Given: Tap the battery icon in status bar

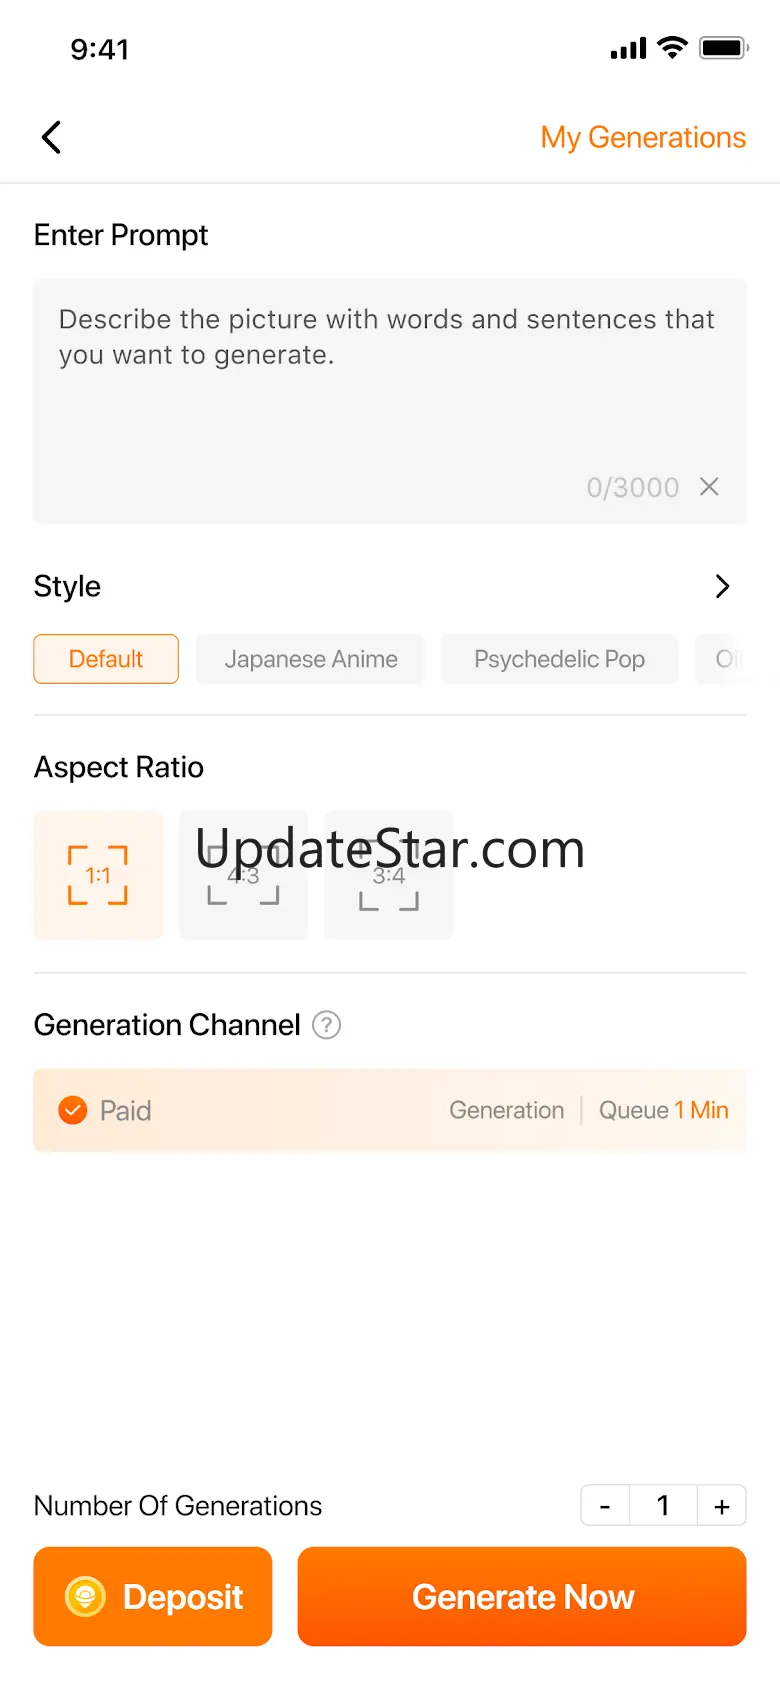Looking at the screenshot, I should click(x=724, y=48).
